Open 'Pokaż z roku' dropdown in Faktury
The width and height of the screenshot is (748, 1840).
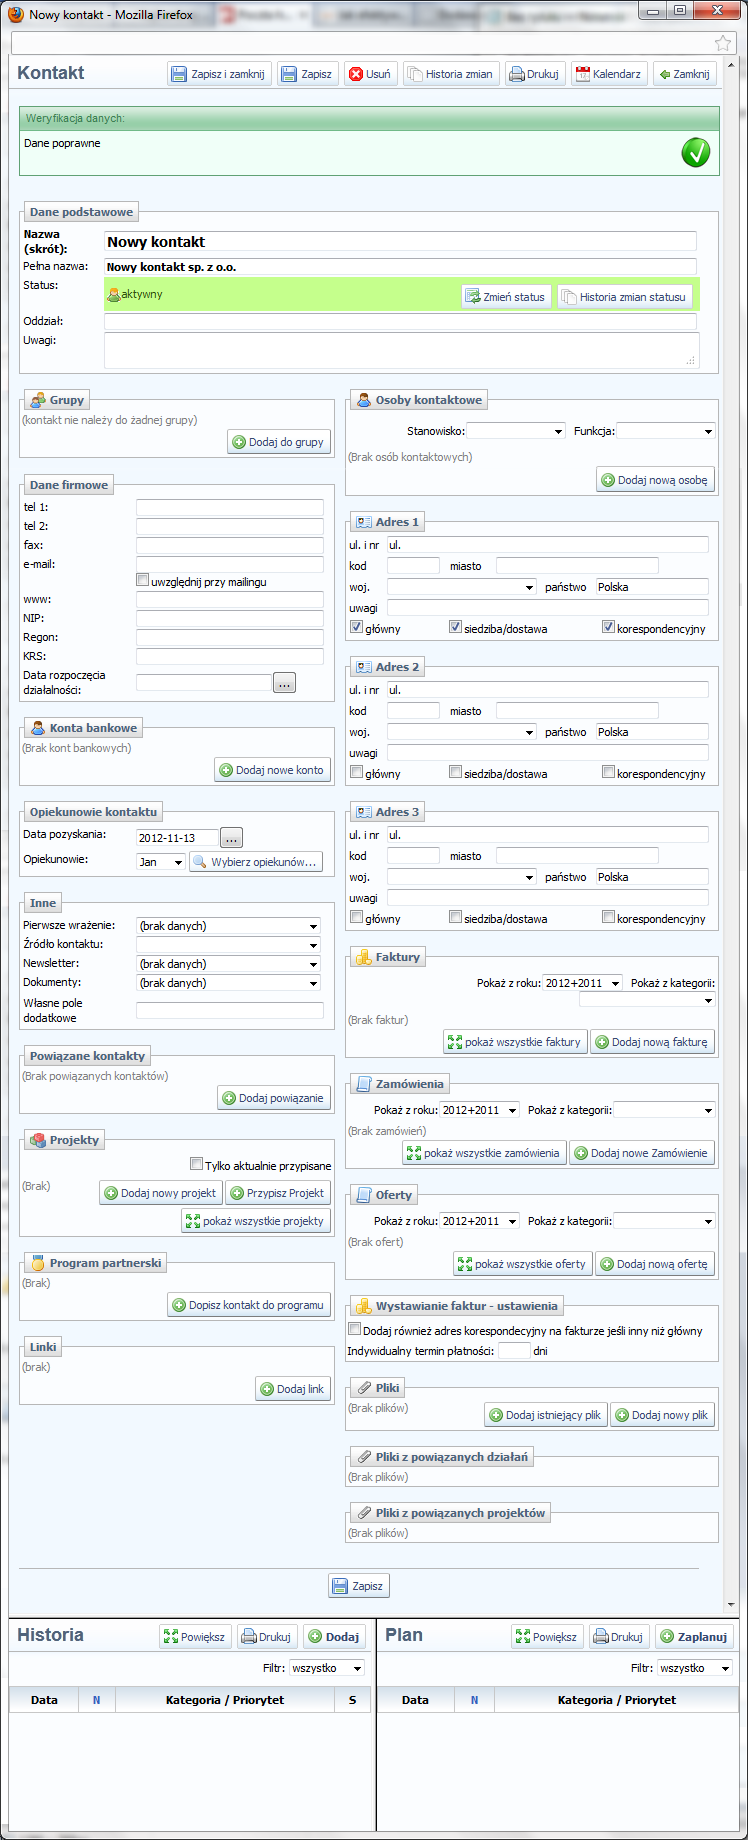582,983
